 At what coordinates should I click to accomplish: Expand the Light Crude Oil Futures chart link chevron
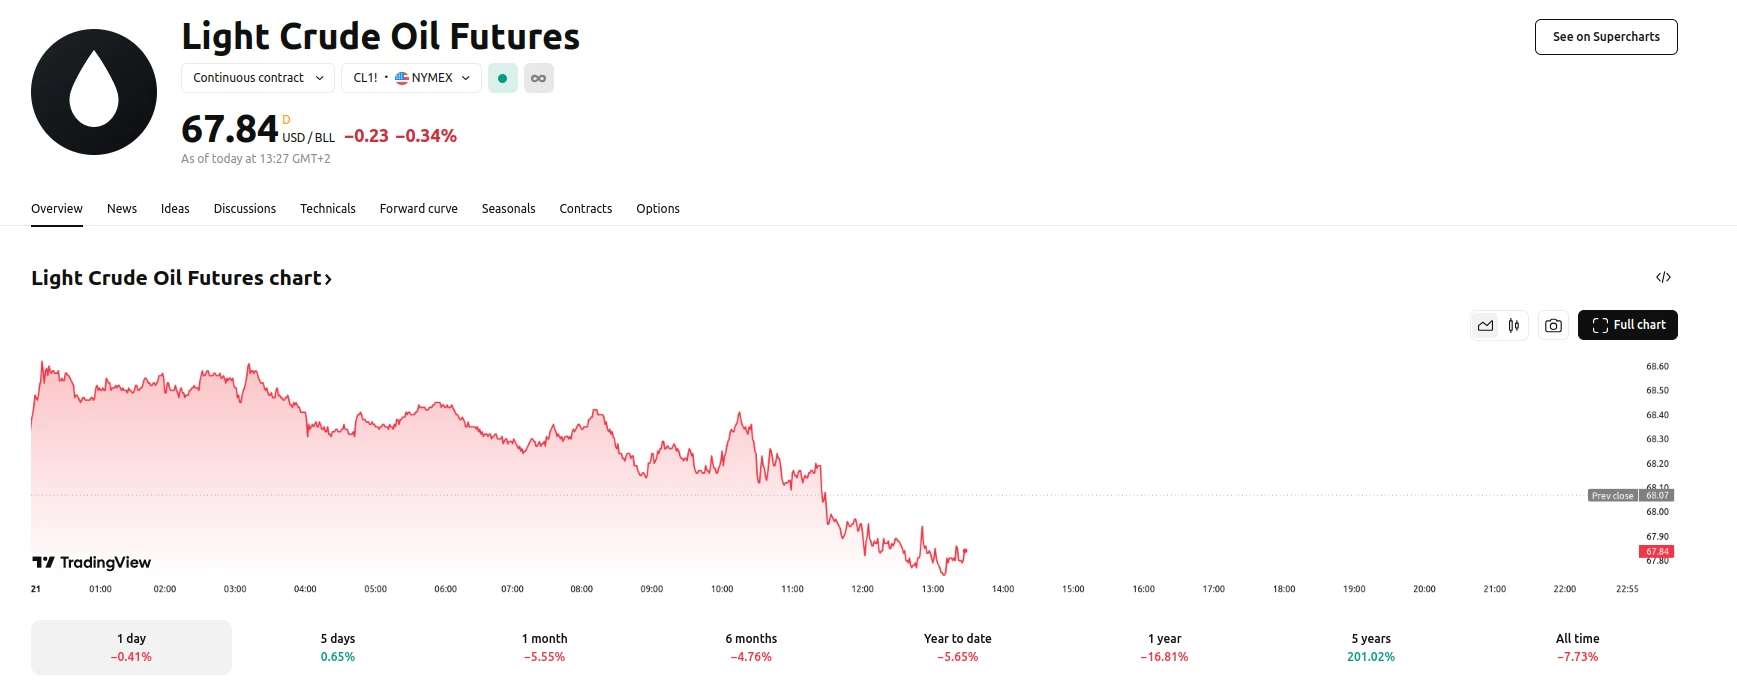[x=327, y=278]
